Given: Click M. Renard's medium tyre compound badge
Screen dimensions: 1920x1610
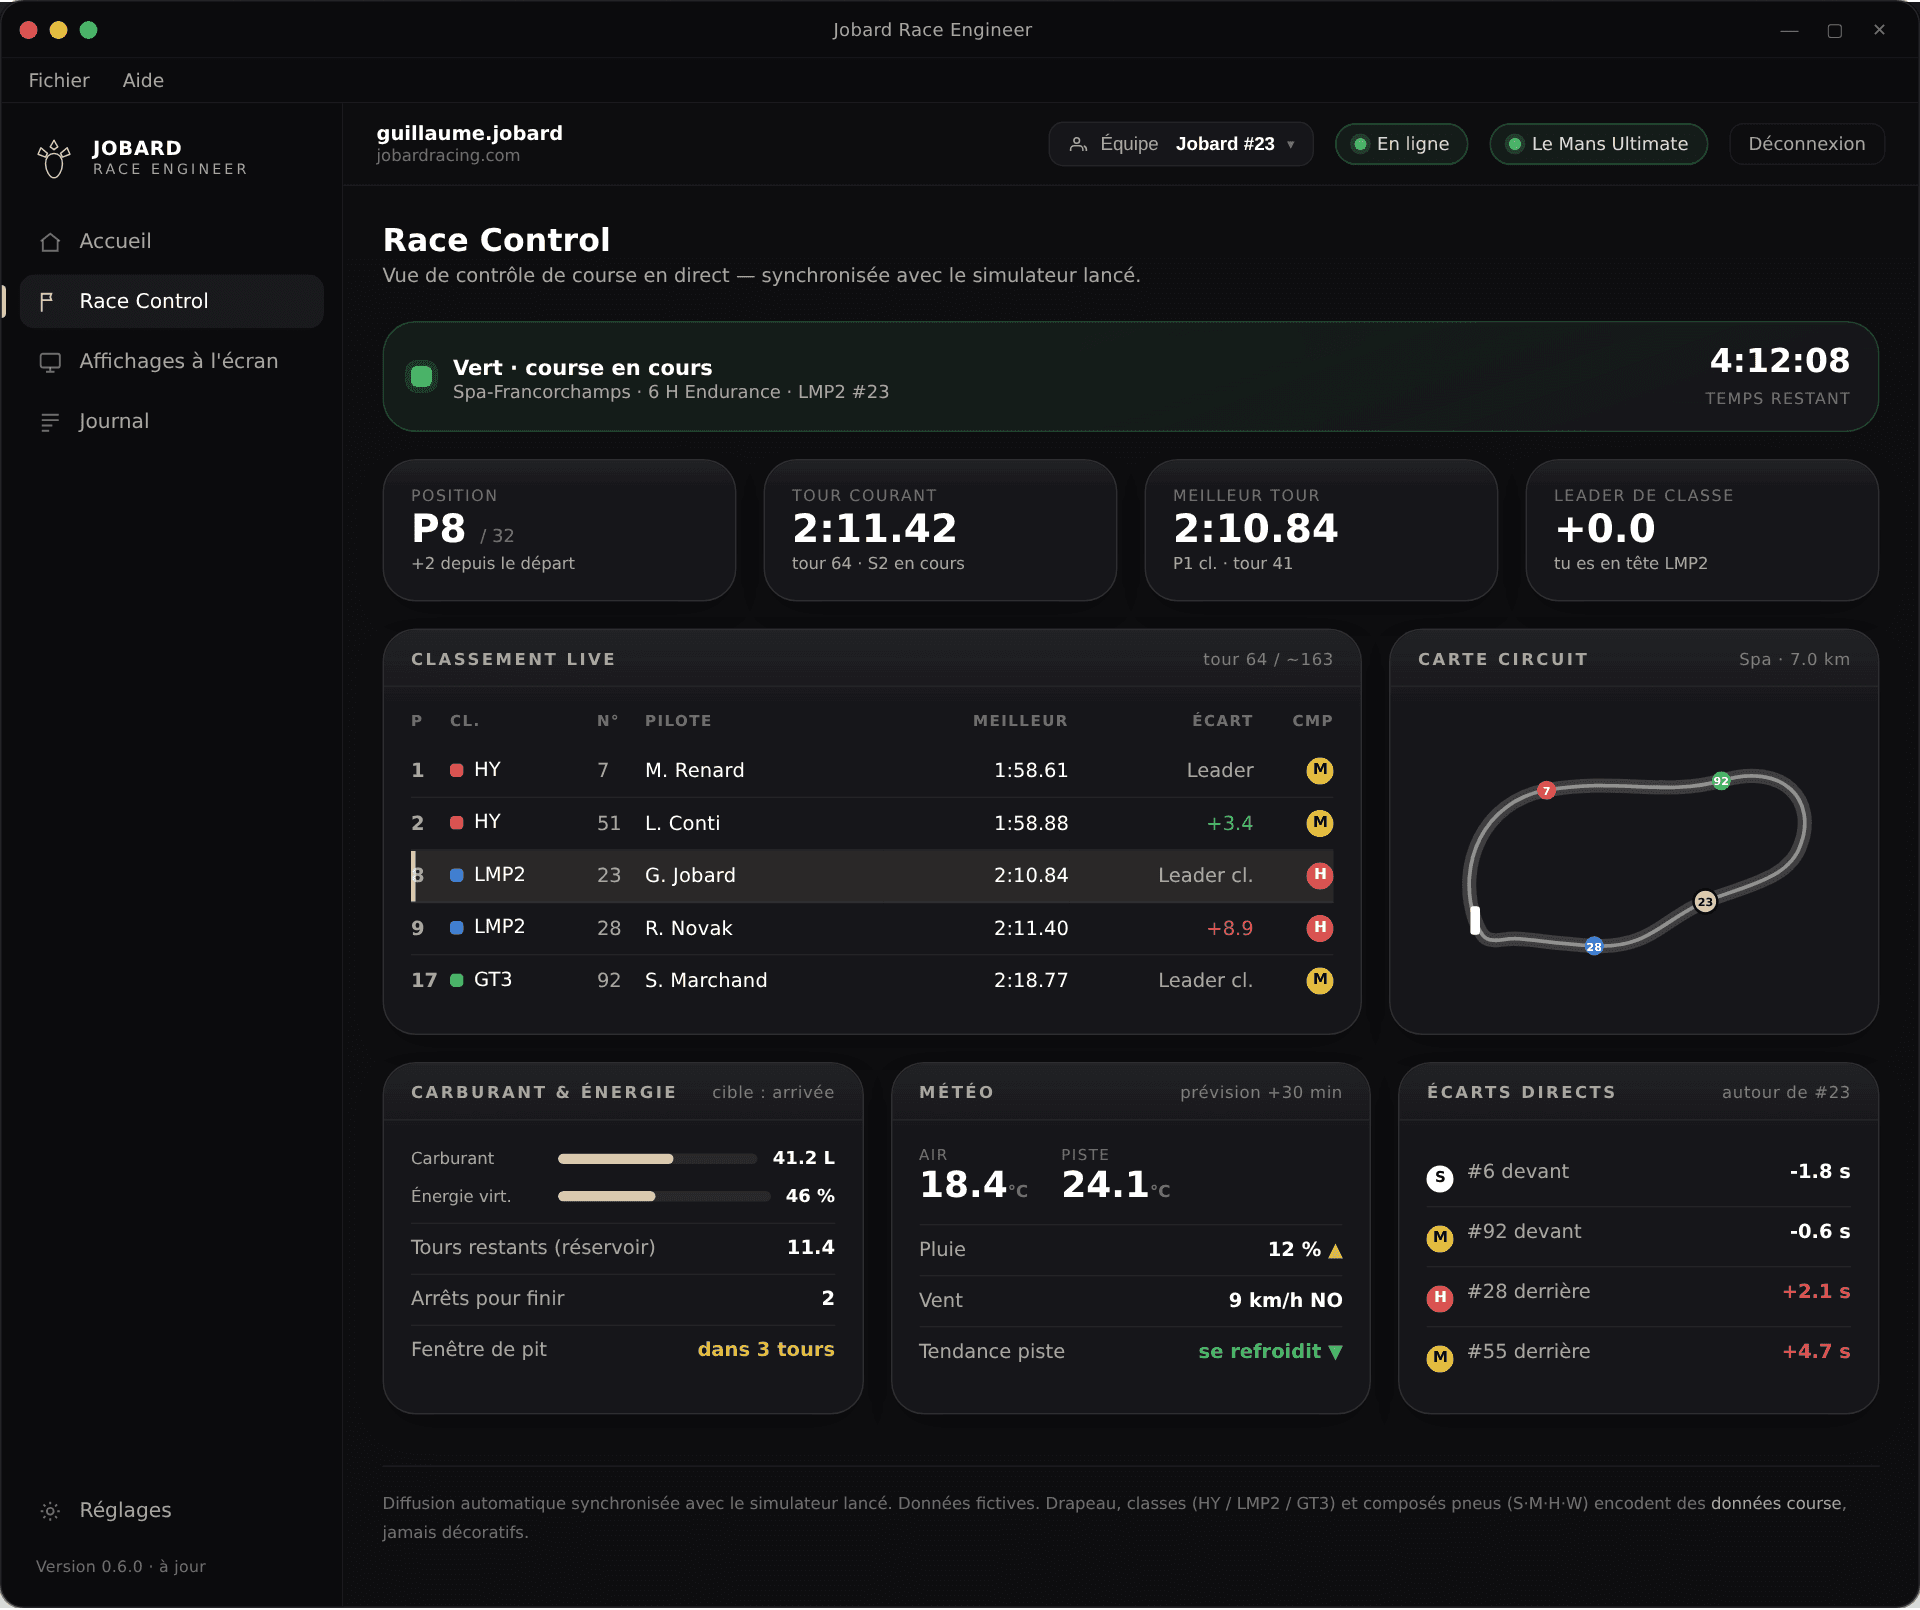Looking at the screenshot, I should pos(1320,770).
